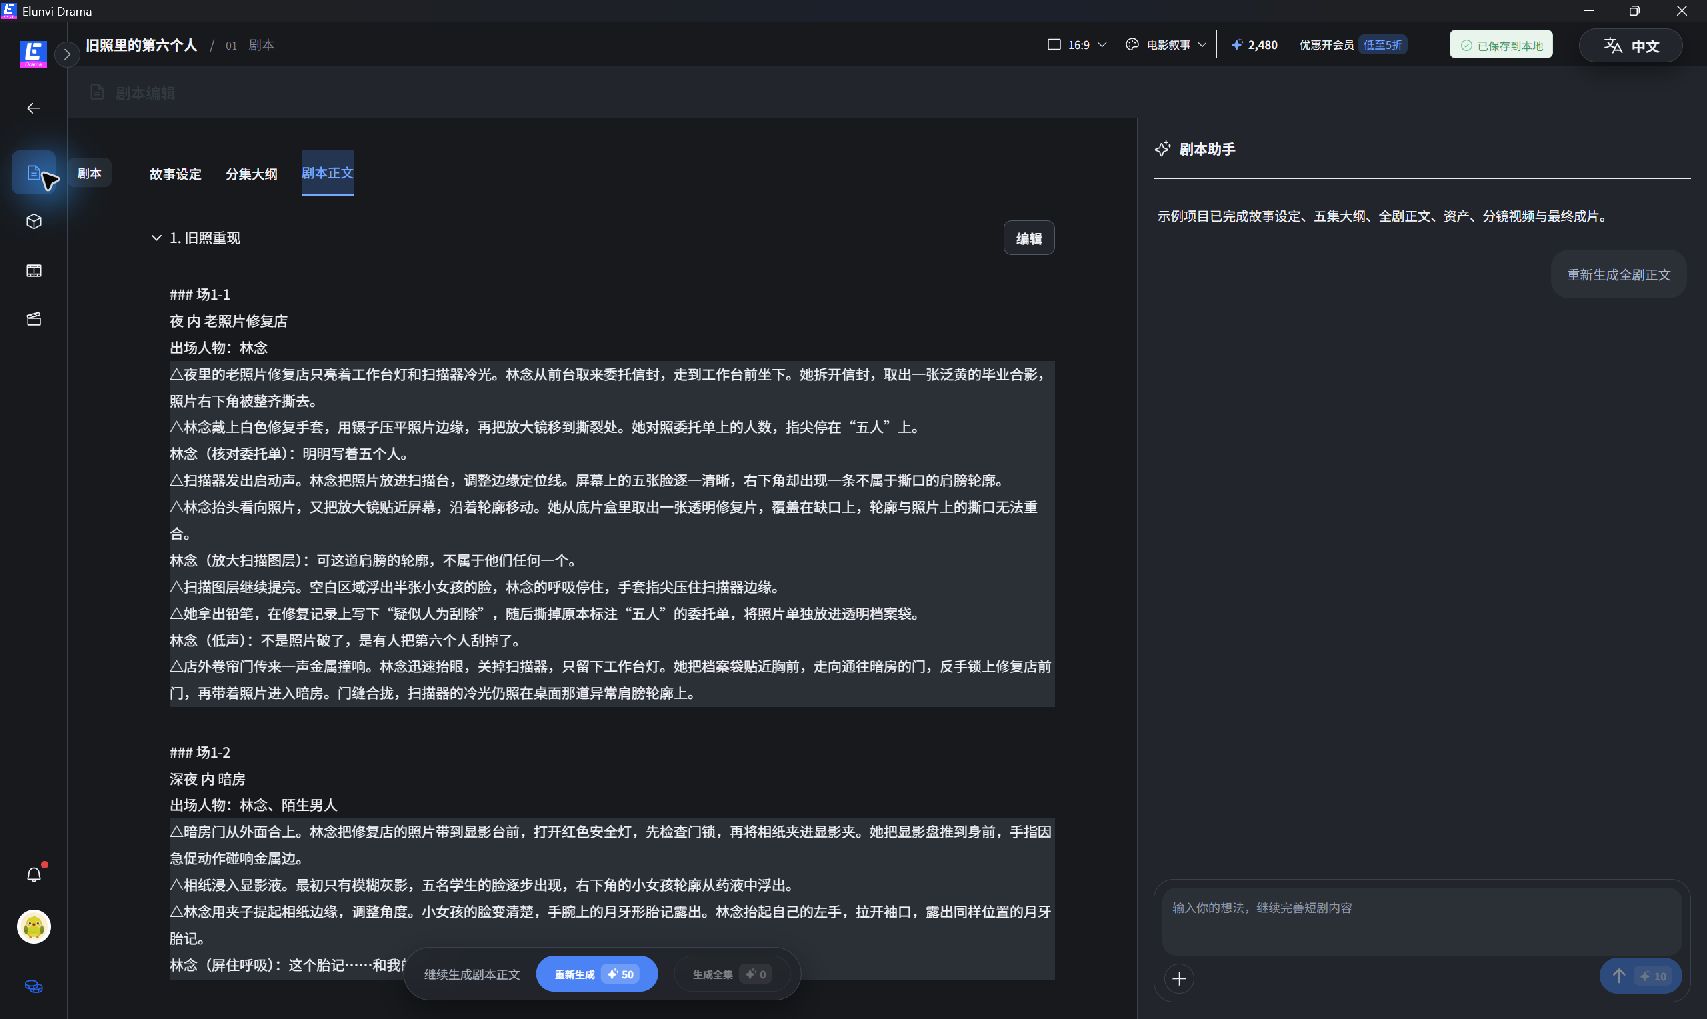This screenshot has width=1707, height=1019.
Task: Collapse the 1. 旧照重现 episode section
Action: [x=156, y=238]
